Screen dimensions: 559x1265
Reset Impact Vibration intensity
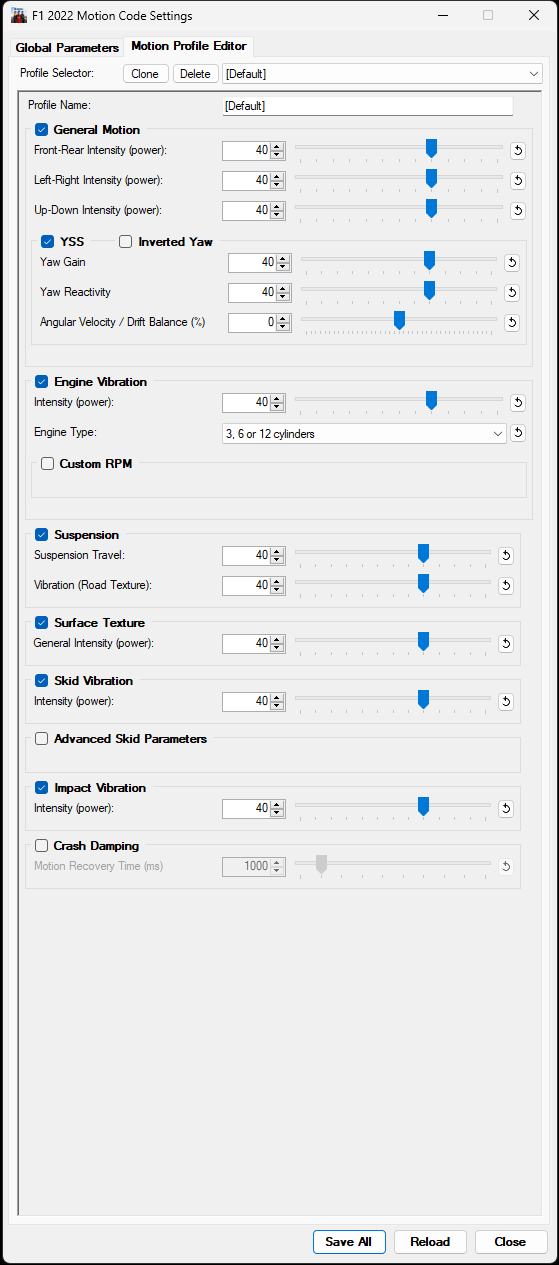pos(506,809)
